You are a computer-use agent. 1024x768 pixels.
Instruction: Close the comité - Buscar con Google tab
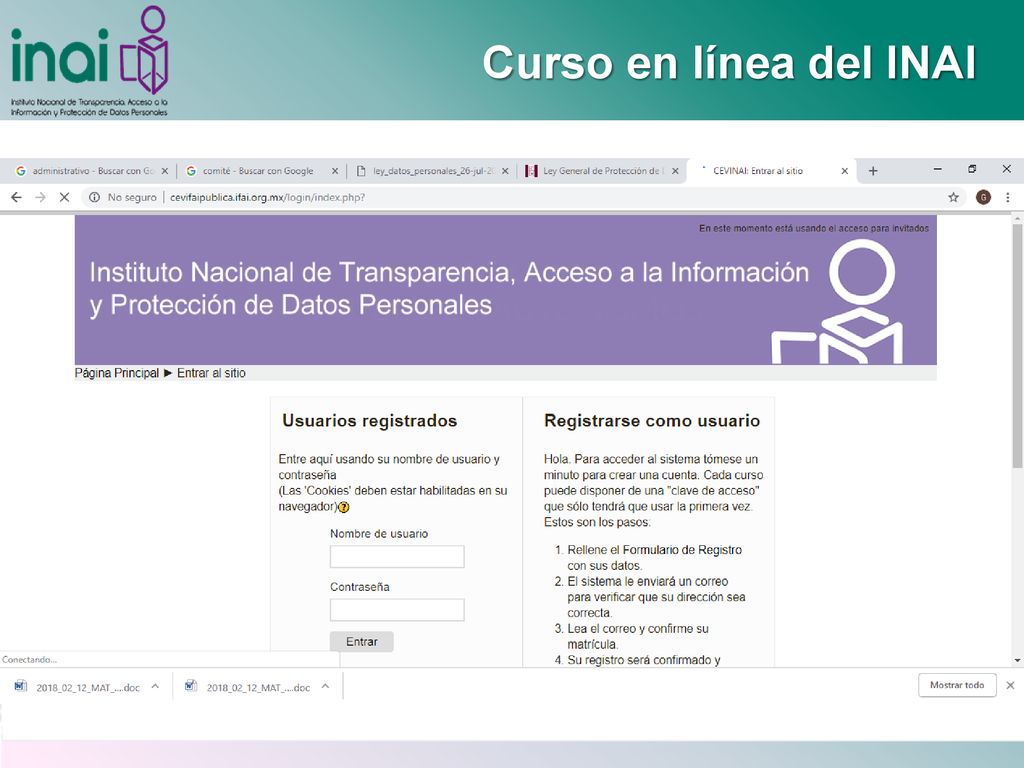pos(335,171)
